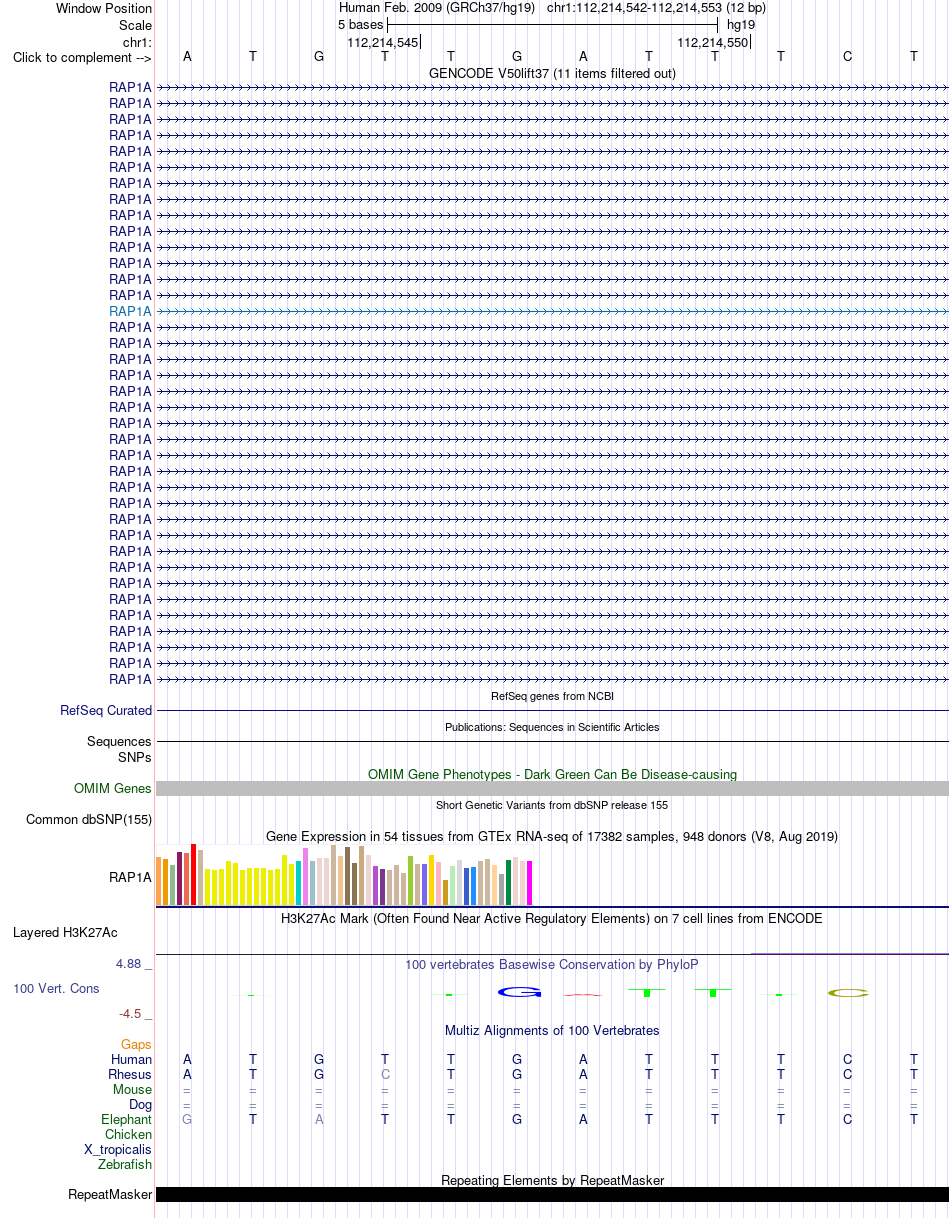Image resolution: width=950 pixels, height=1218 pixels.
Task: Select the Scale track label
Action: pyautogui.click(x=135, y=25)
